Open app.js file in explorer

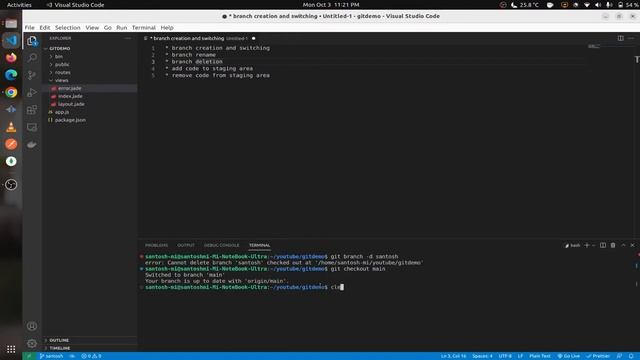[x=90, y=112]
